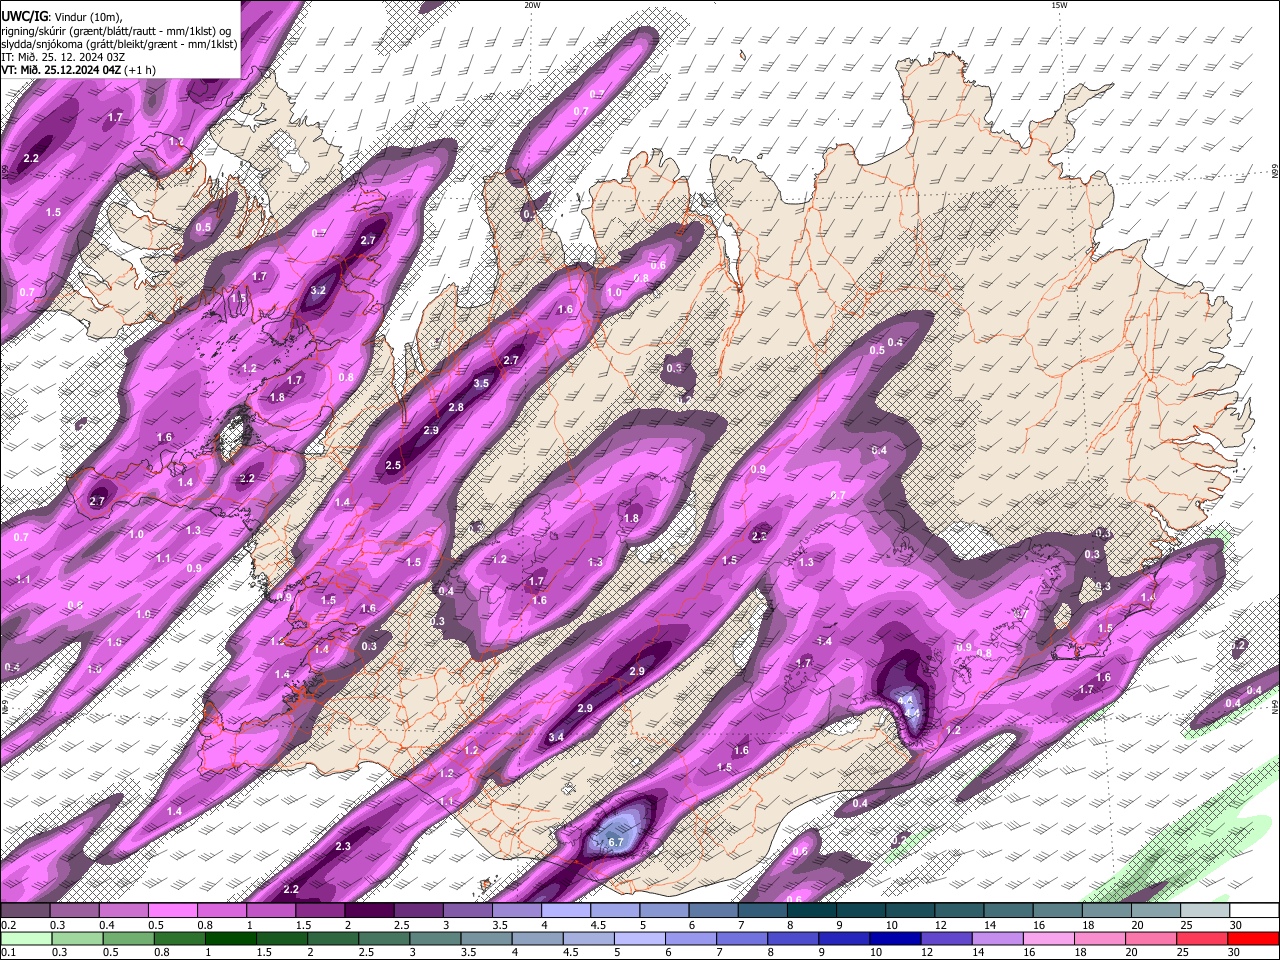The image size is (1280, 960).
Task: Select the dark purple 2–2.5 upper legend swatch
Action: coord(369,911)
